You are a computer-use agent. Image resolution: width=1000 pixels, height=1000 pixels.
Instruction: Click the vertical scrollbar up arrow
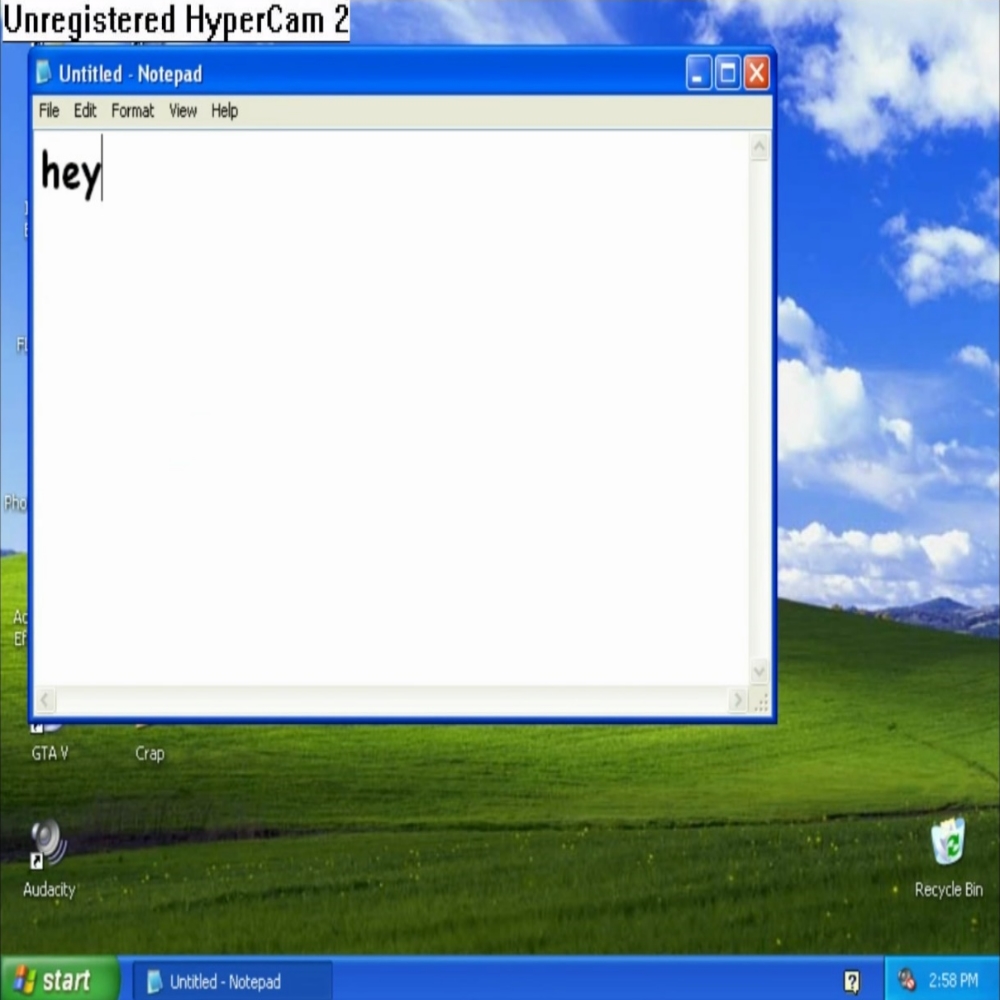coord(759,147)
